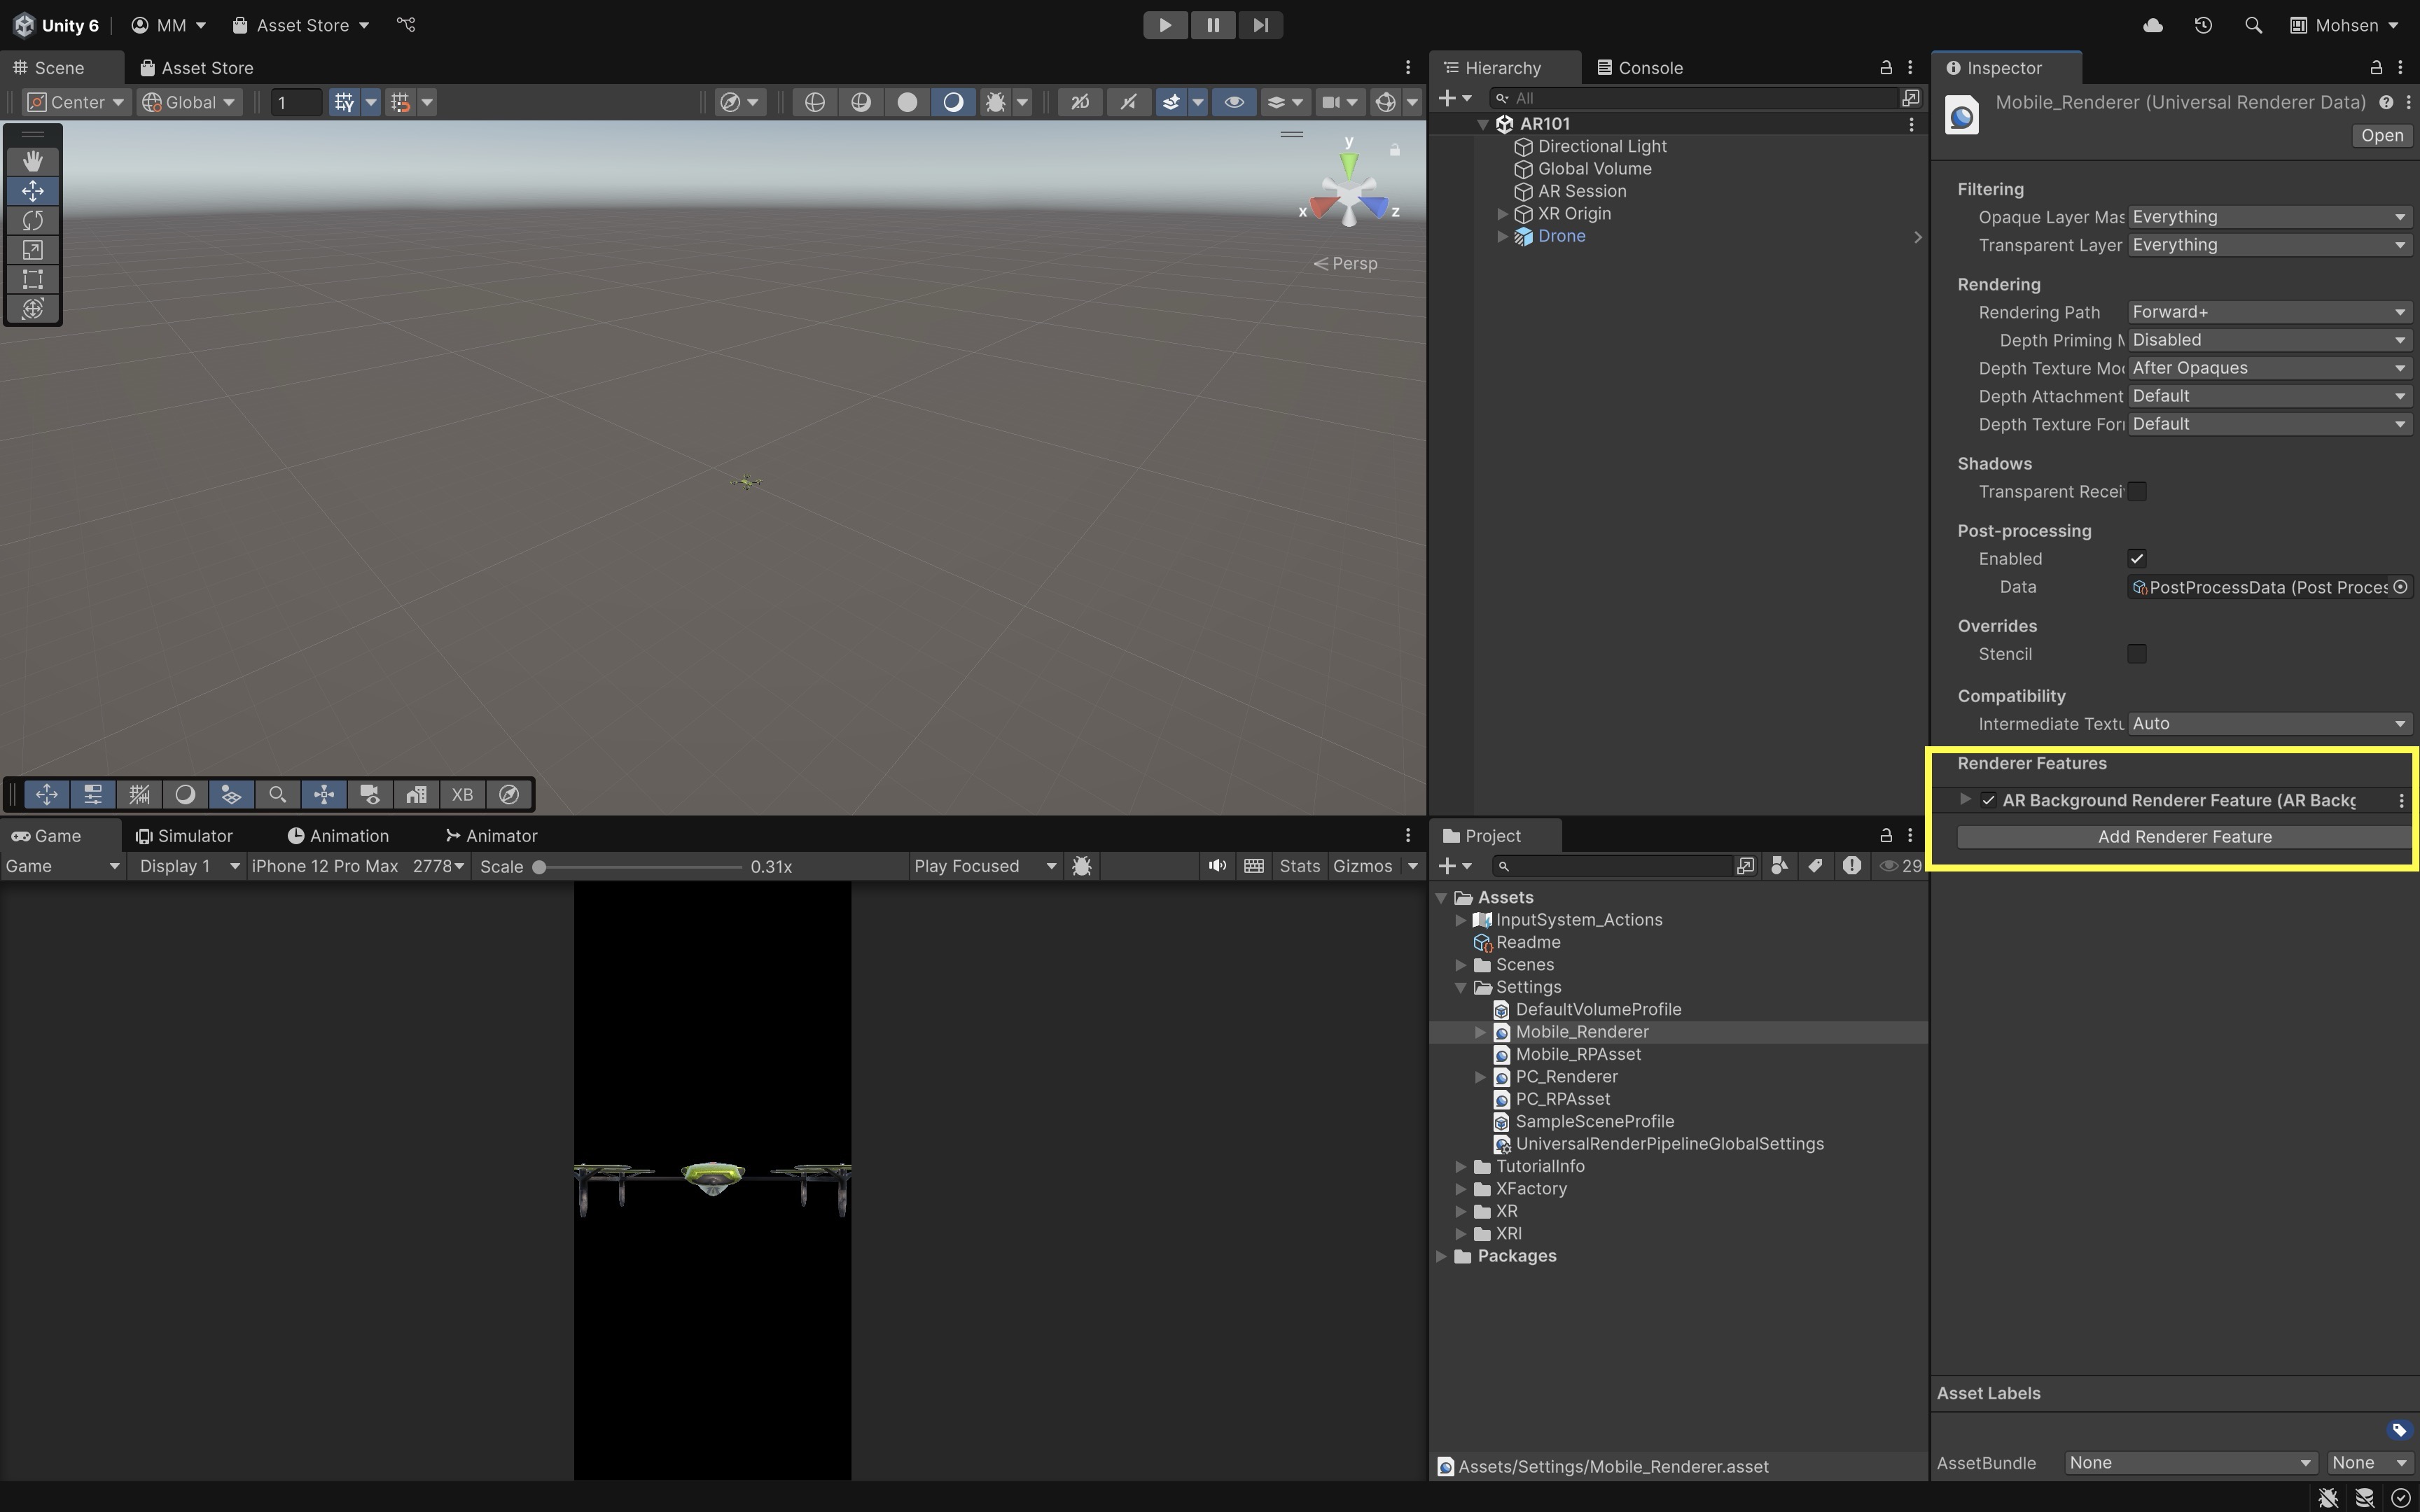Click the Add Renderer Feature button
This screenshot has height=1512, width=2420.
tap(2184, 837)
